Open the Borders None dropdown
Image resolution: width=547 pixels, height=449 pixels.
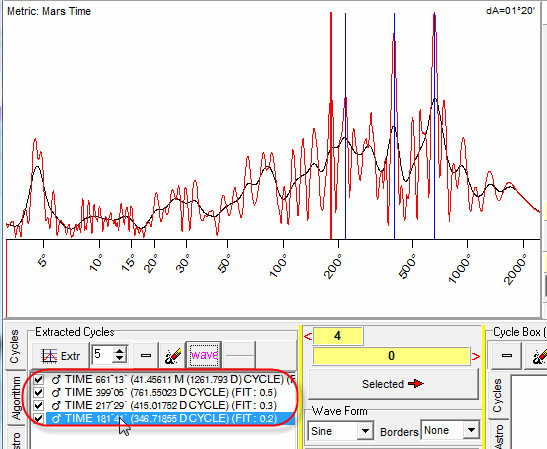471,430
